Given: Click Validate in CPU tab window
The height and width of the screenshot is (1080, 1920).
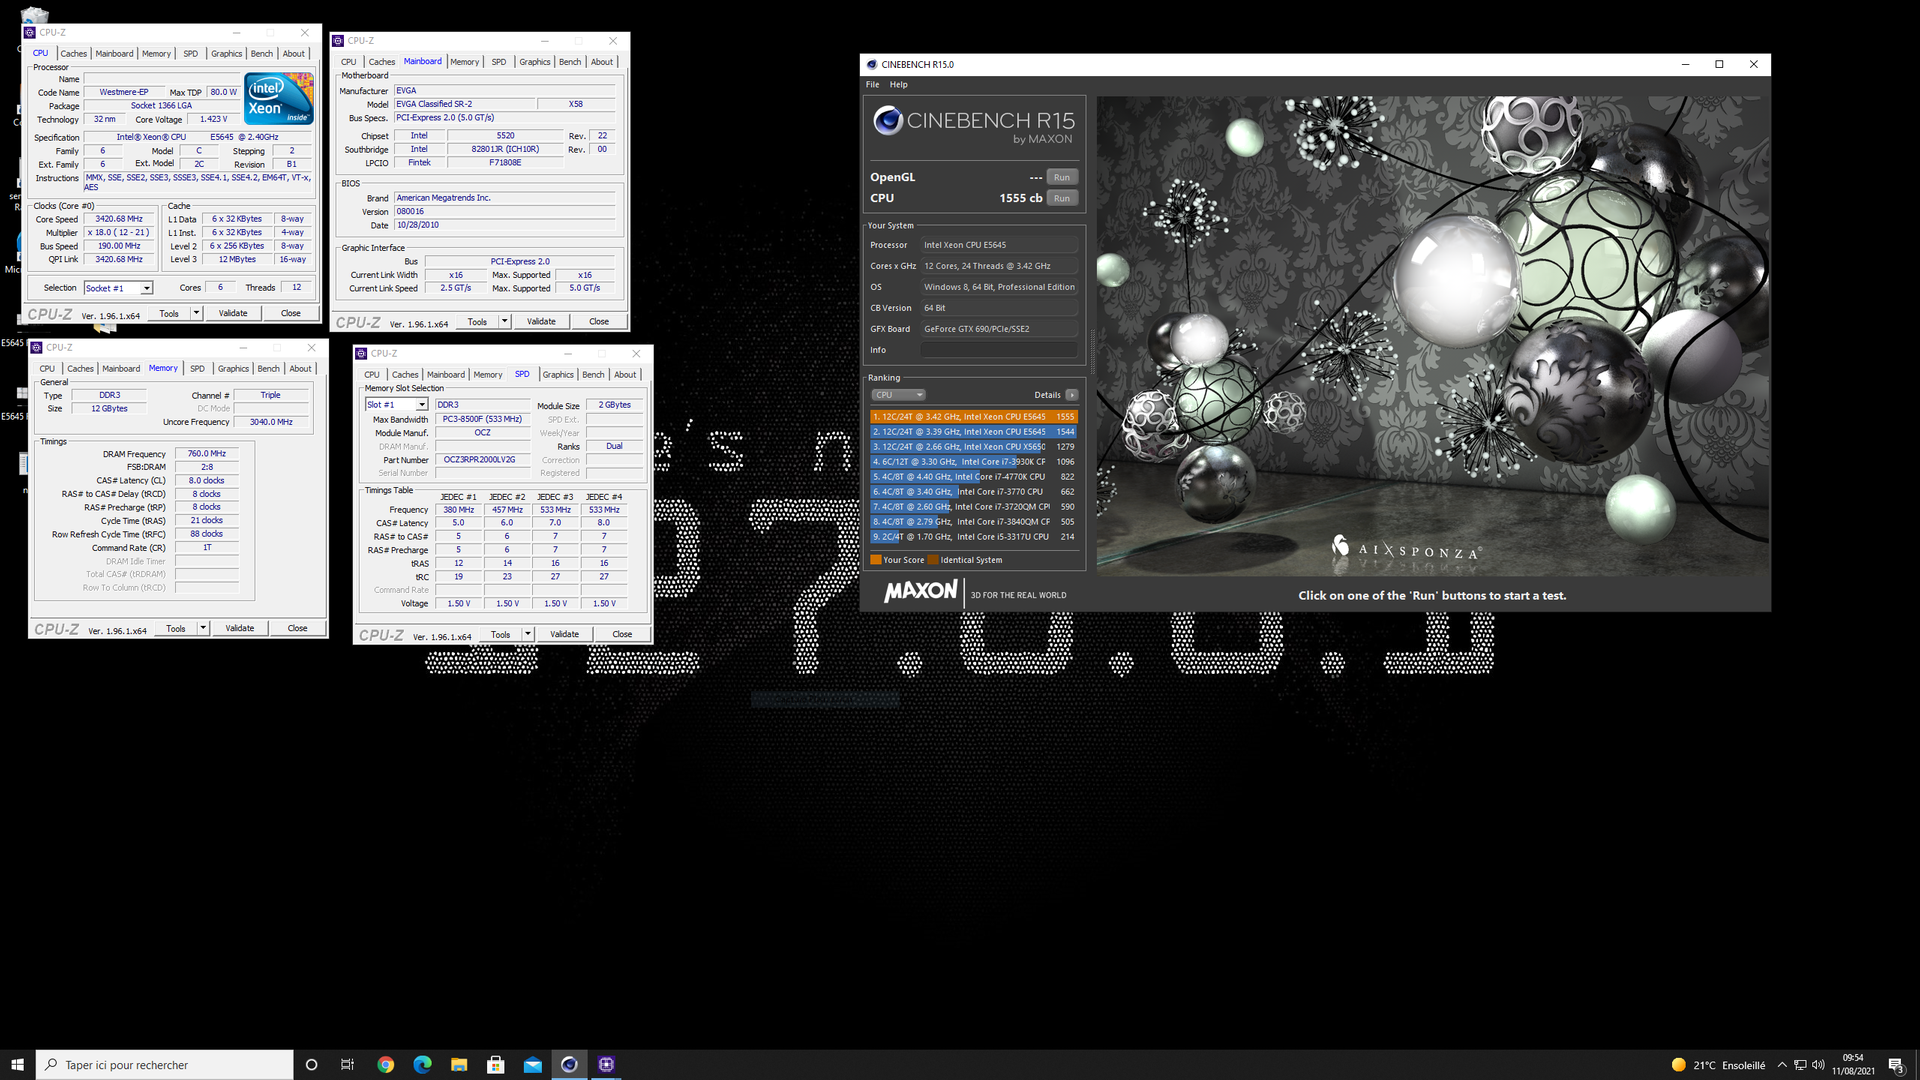Looking at the screenshot, I should click(233, 313).
